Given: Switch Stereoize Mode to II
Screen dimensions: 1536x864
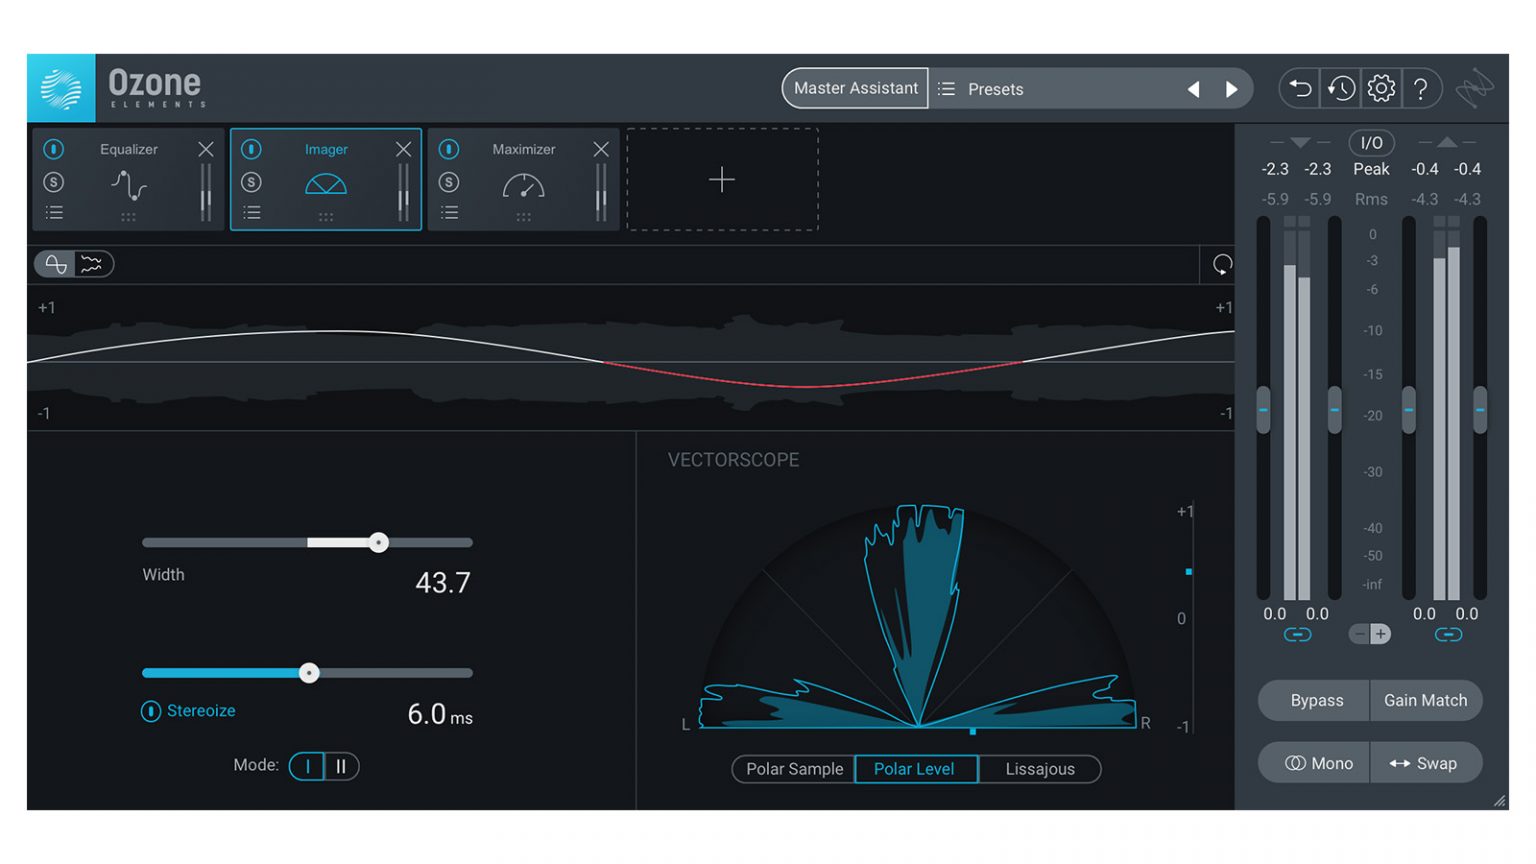Looking at the screenshot, I should click(340, 766).
